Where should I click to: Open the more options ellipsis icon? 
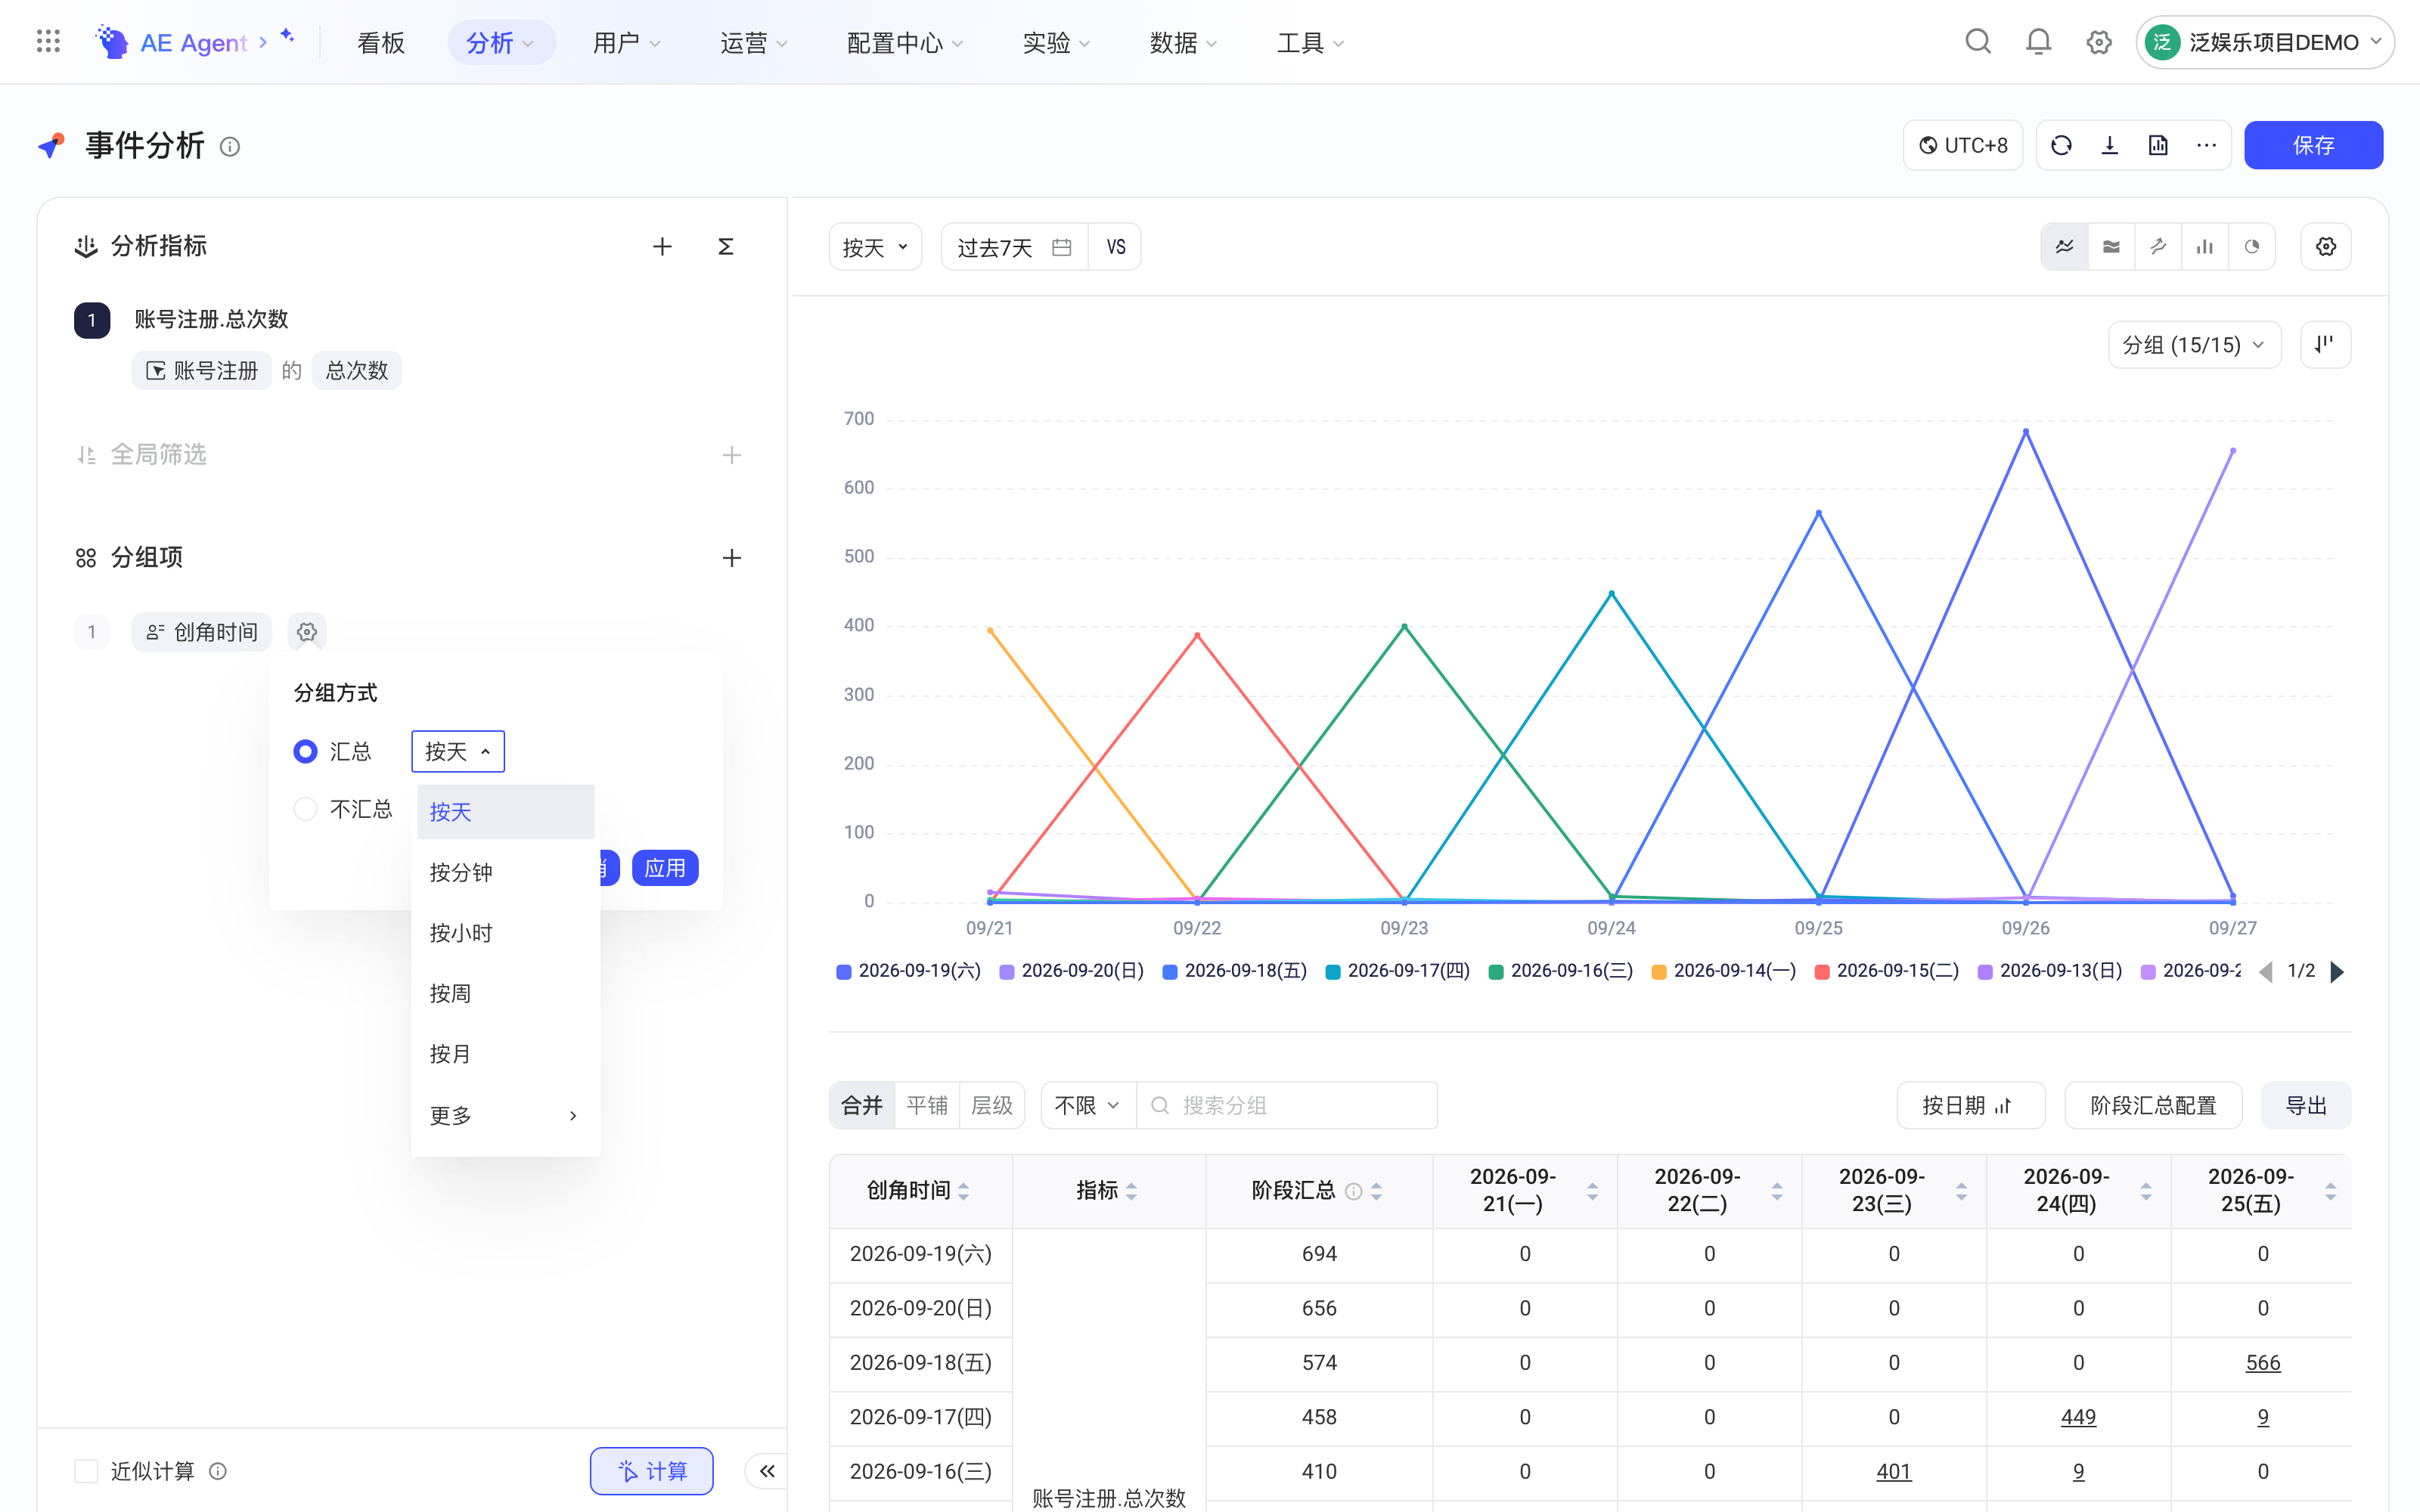tap(2206, 146)
